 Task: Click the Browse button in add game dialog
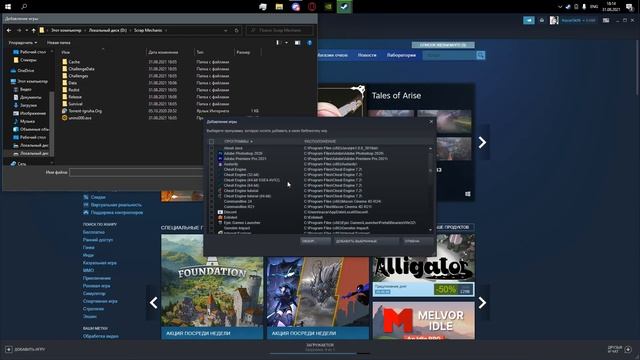pos(315,241)
